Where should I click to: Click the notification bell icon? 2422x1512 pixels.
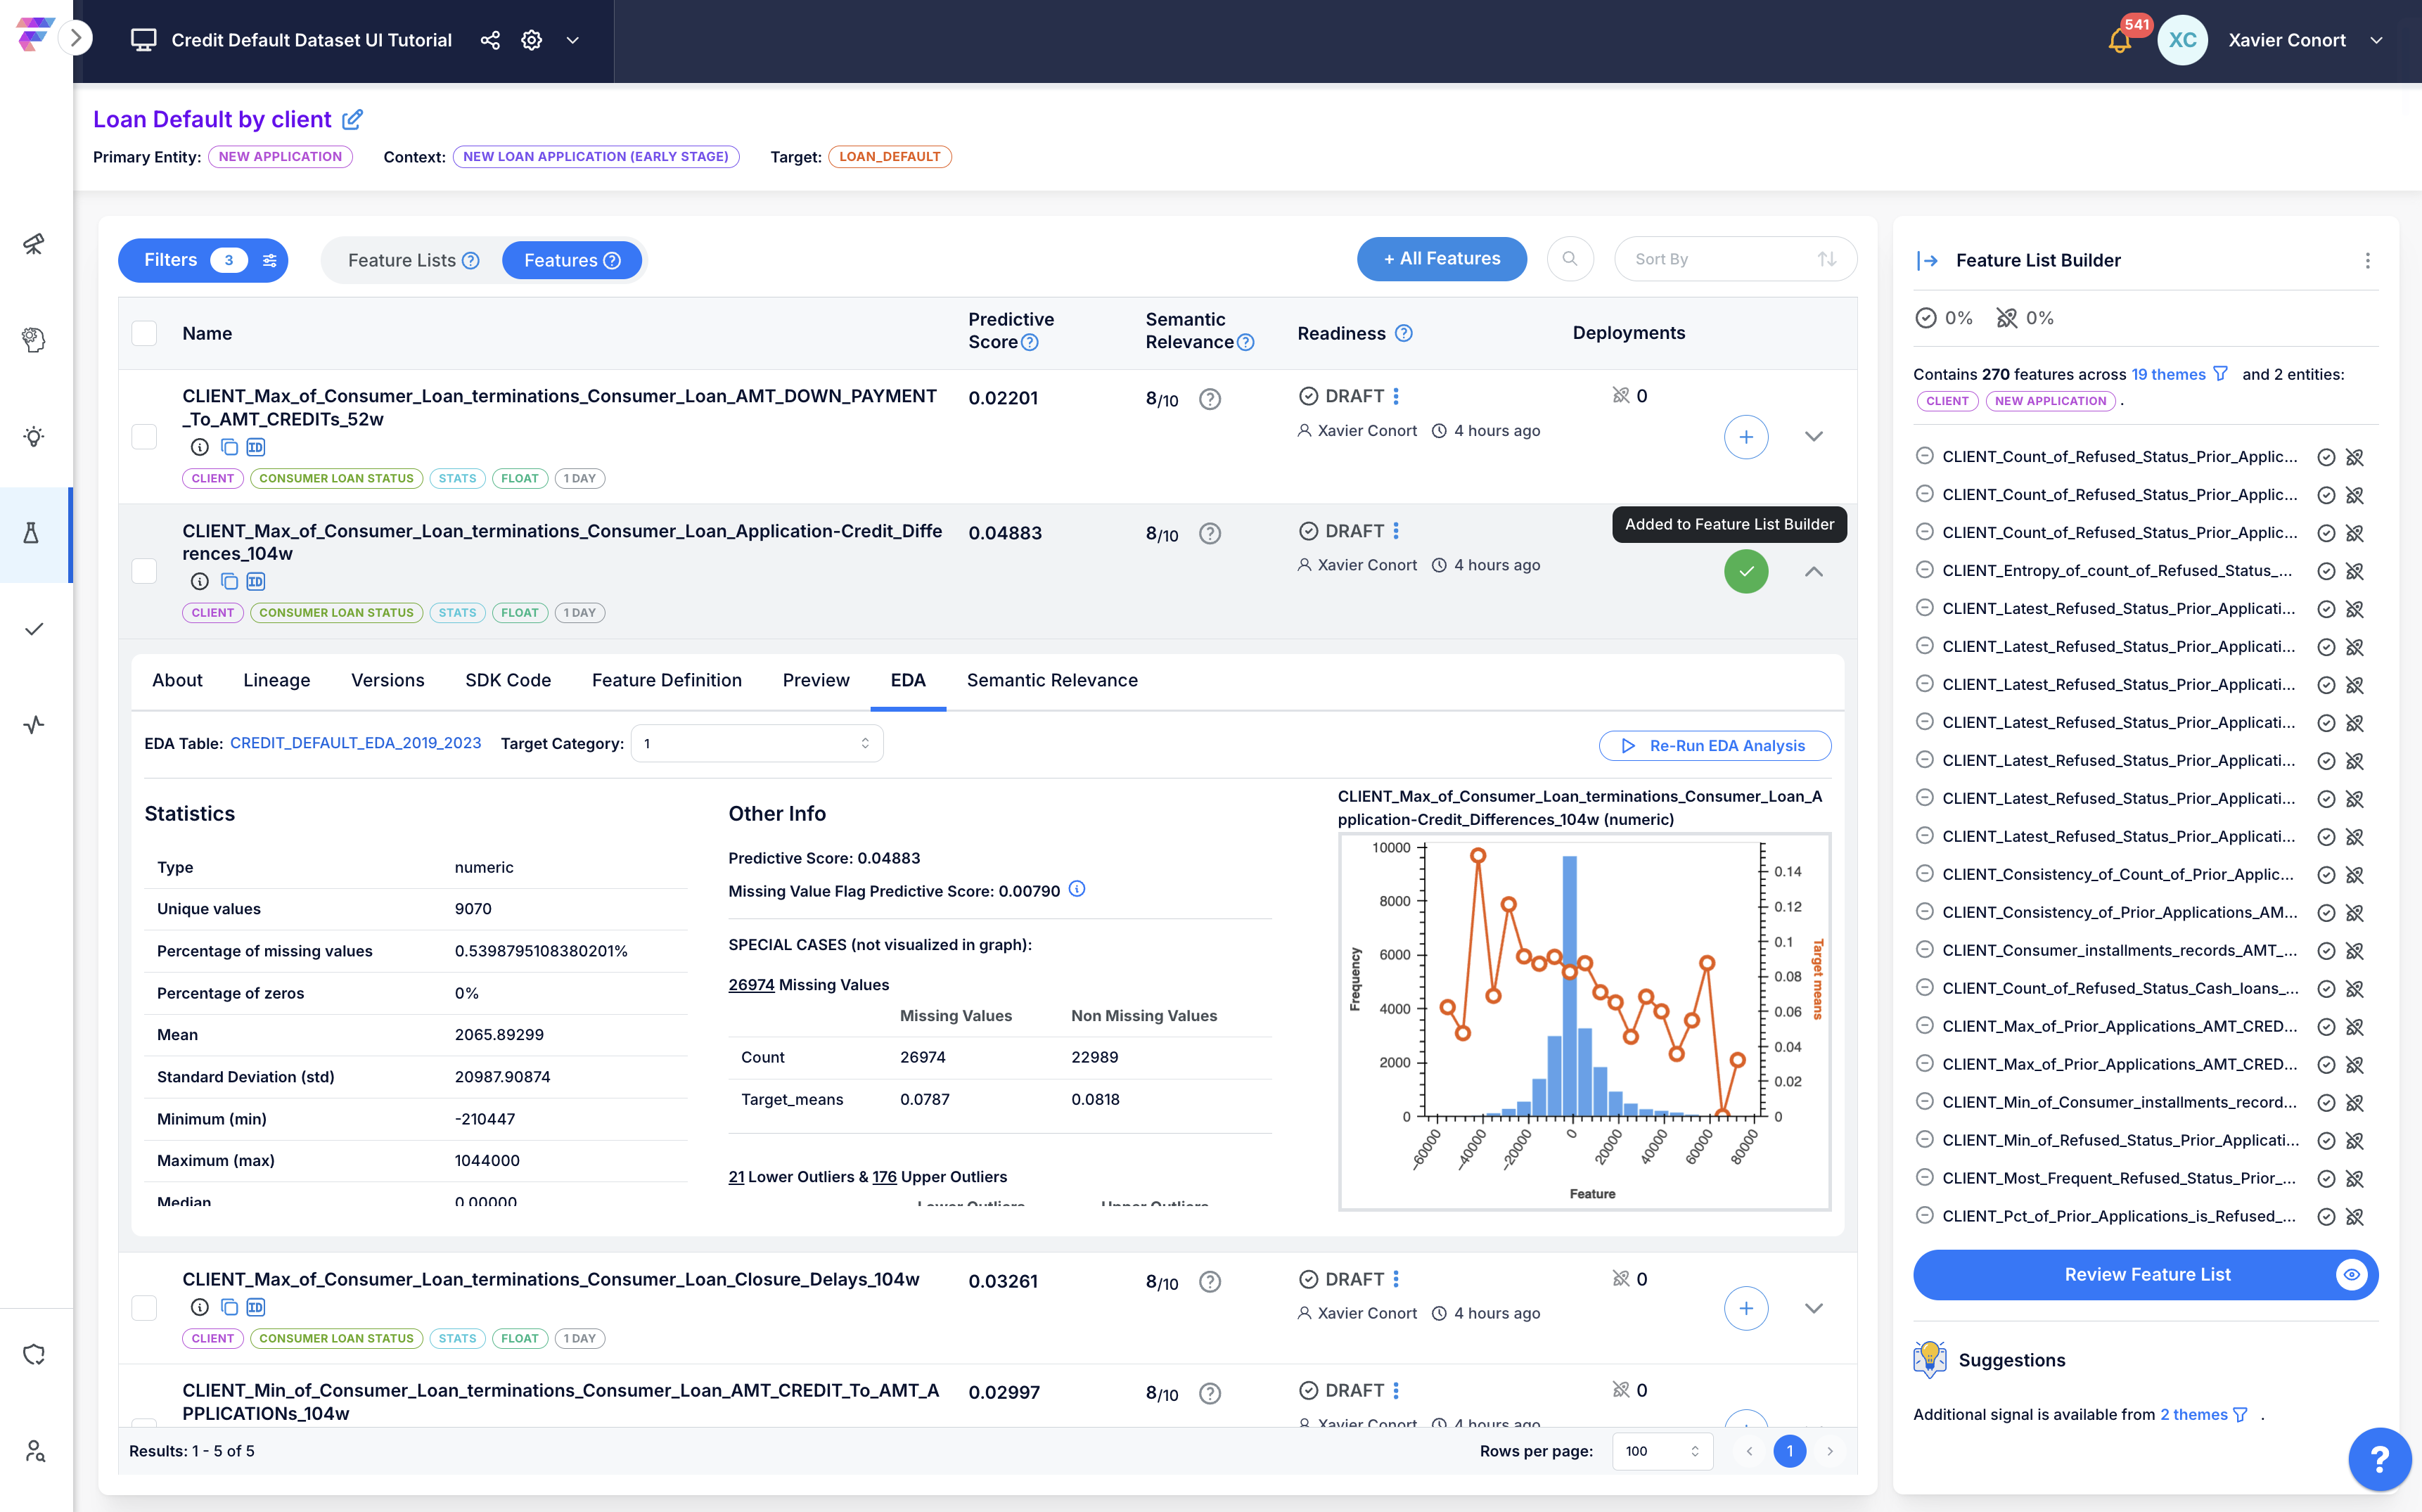2118,41
